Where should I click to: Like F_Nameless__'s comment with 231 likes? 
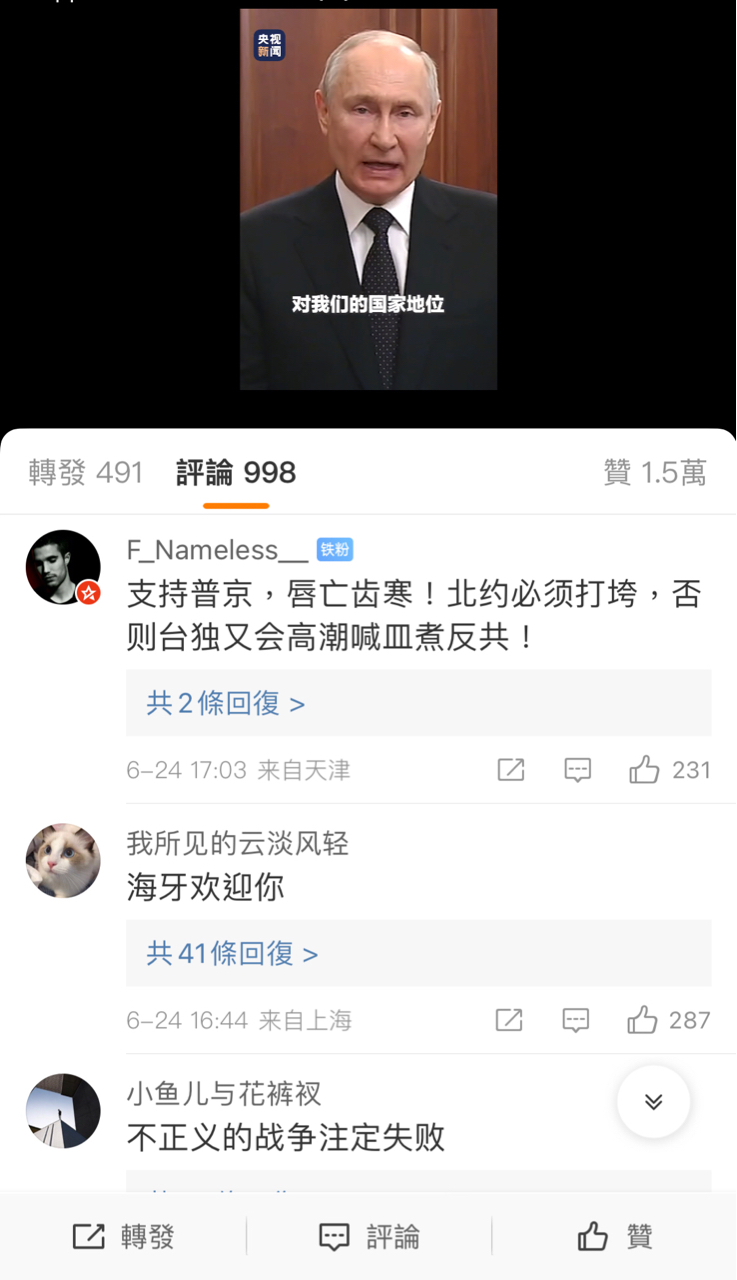[669, 770]
